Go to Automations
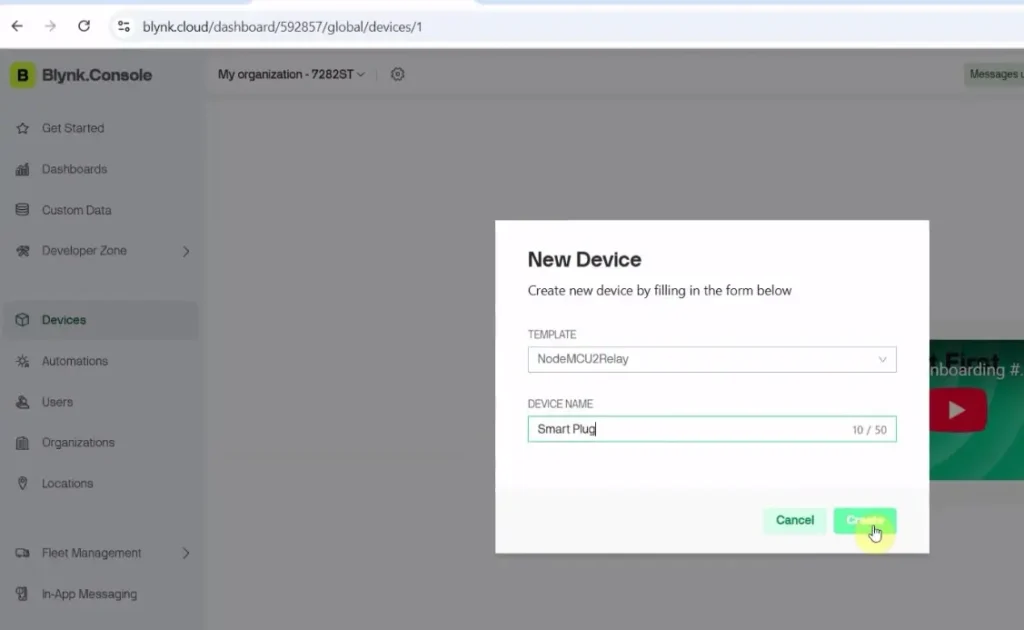Viewport: 1024px width, 630px height. point(77,361)
